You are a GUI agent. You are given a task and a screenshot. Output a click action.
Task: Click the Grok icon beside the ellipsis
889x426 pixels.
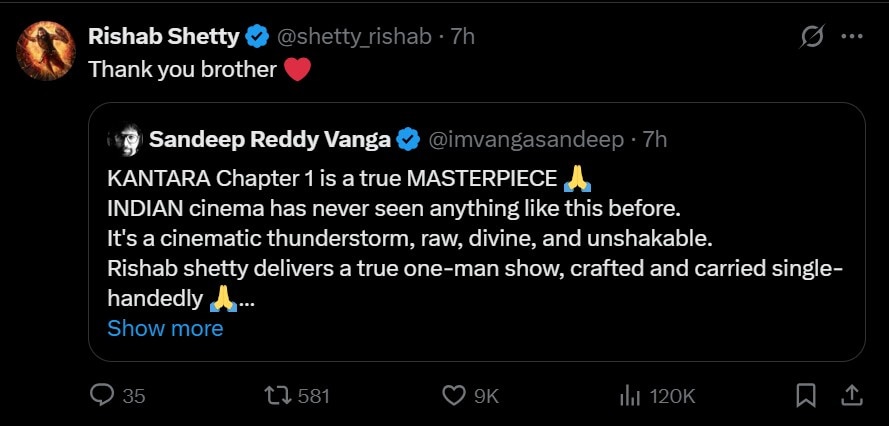pyautogui.click(x=813, y=37)
